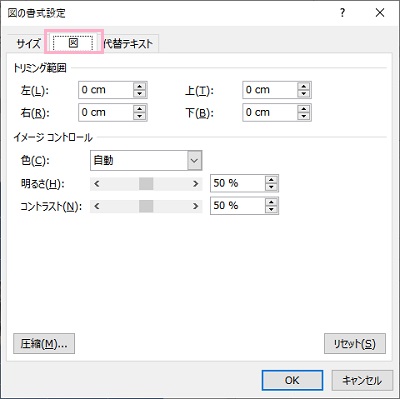Screen dimensions: 400x399
Task: Click the コントラスト slider thumb
Action: (146, 206)
